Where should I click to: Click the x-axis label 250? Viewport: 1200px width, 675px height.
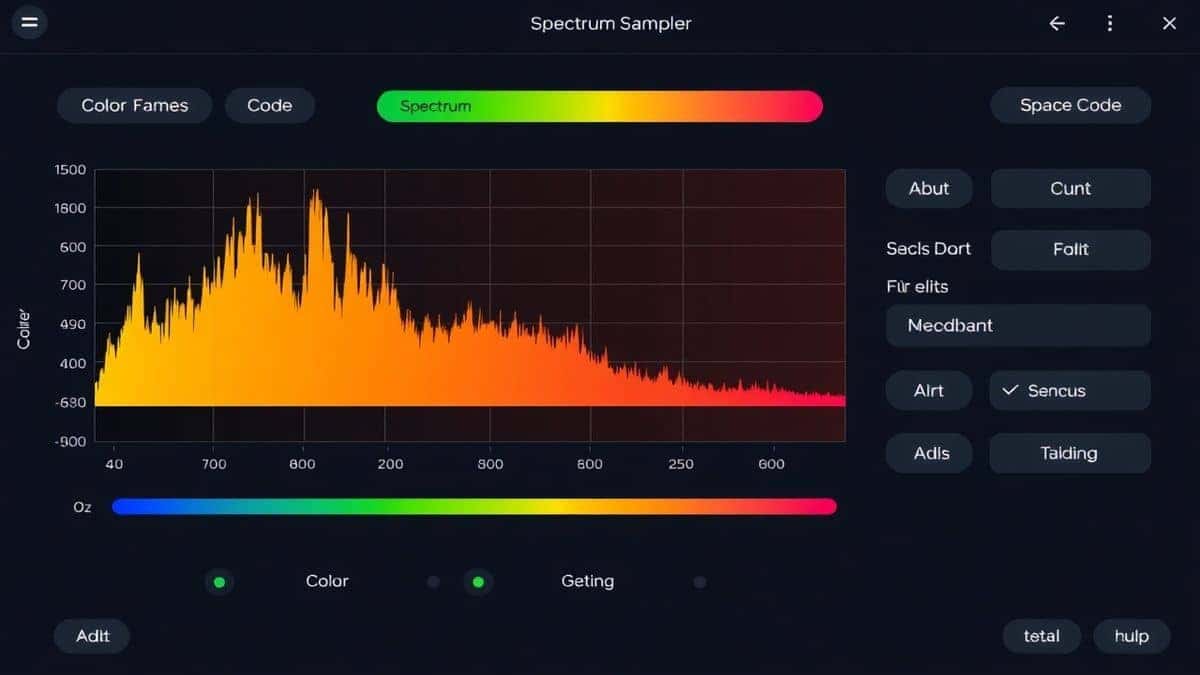tap(680, 464)
